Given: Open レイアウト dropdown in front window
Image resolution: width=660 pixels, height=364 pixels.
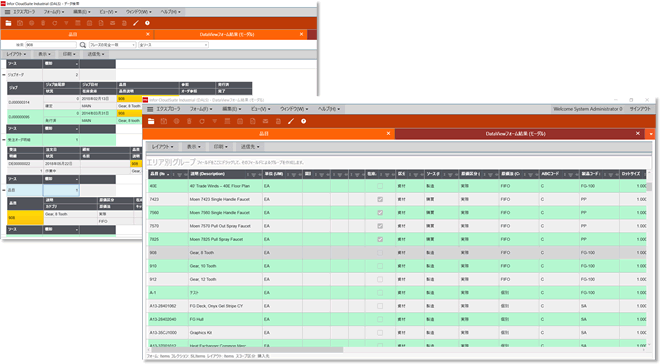Looking at the screenshot, I should [162, 147].
